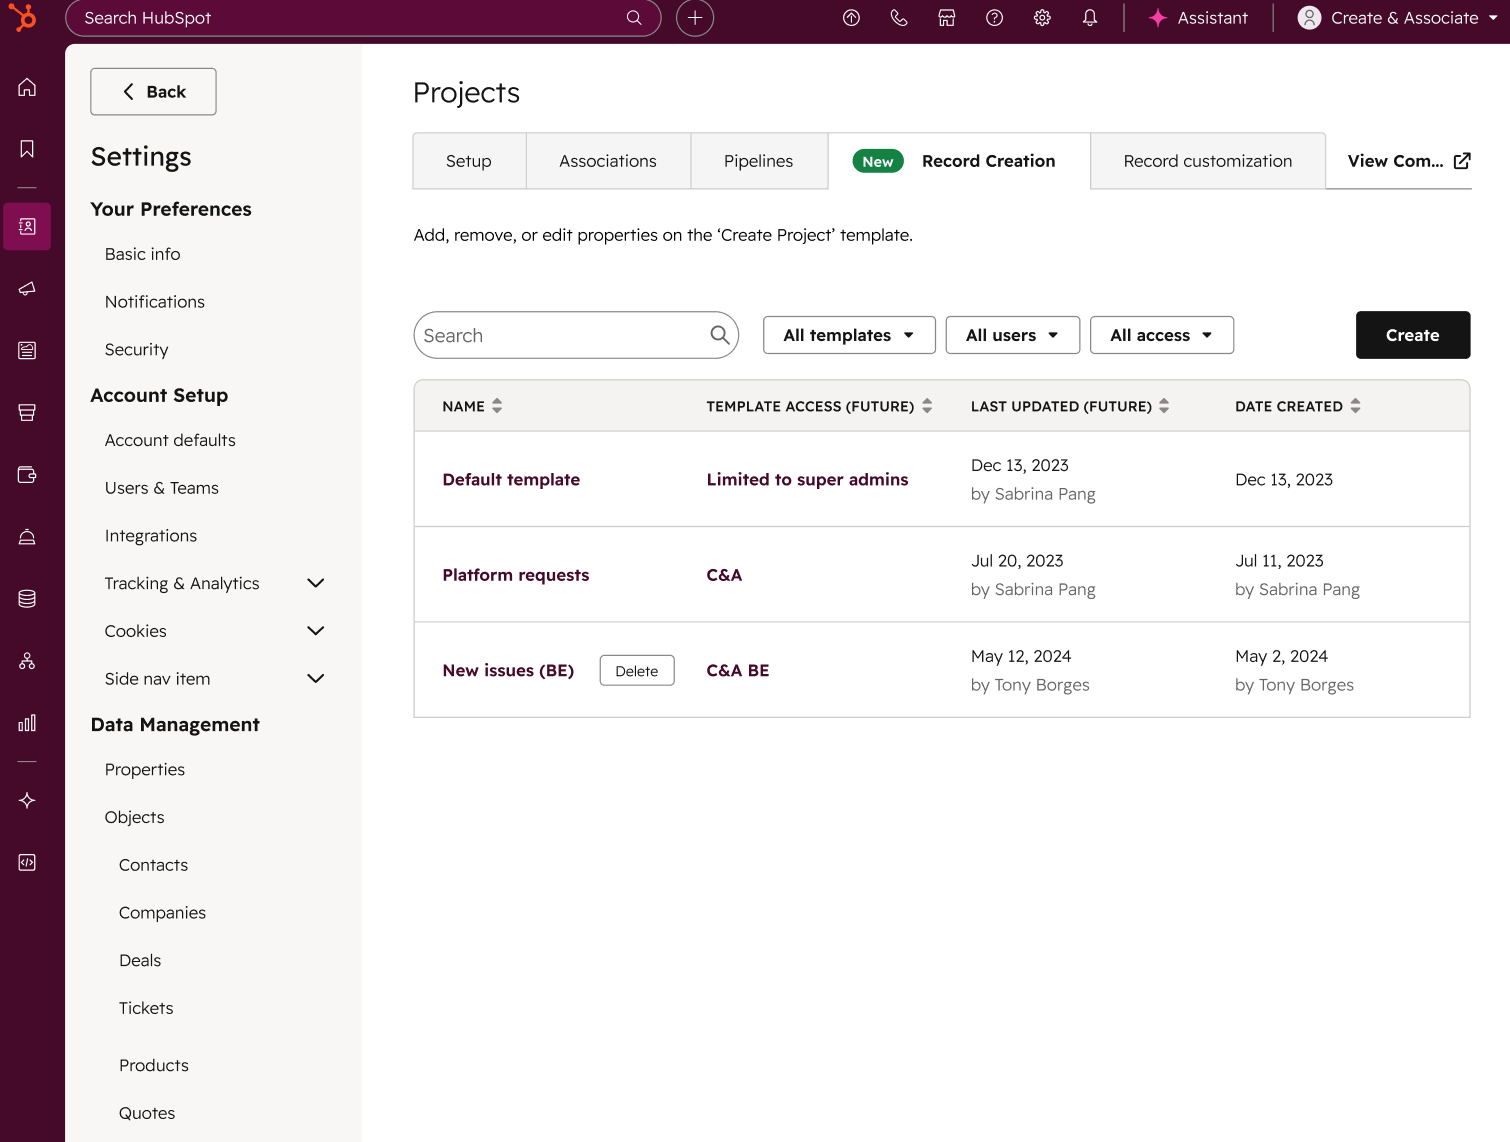Open the Help question mark icon
This screenshot has height=1142, width=1510.
coord(994,17)
